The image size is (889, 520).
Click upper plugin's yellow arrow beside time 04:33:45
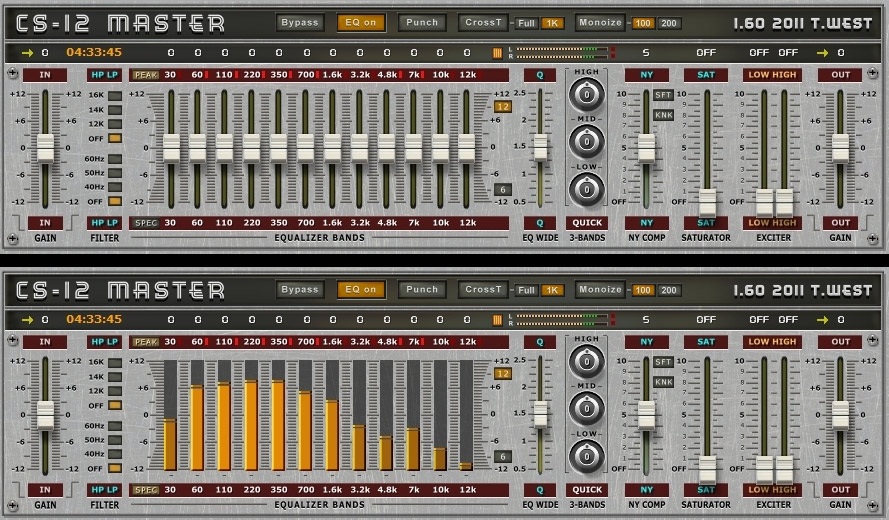pos(27,53)
